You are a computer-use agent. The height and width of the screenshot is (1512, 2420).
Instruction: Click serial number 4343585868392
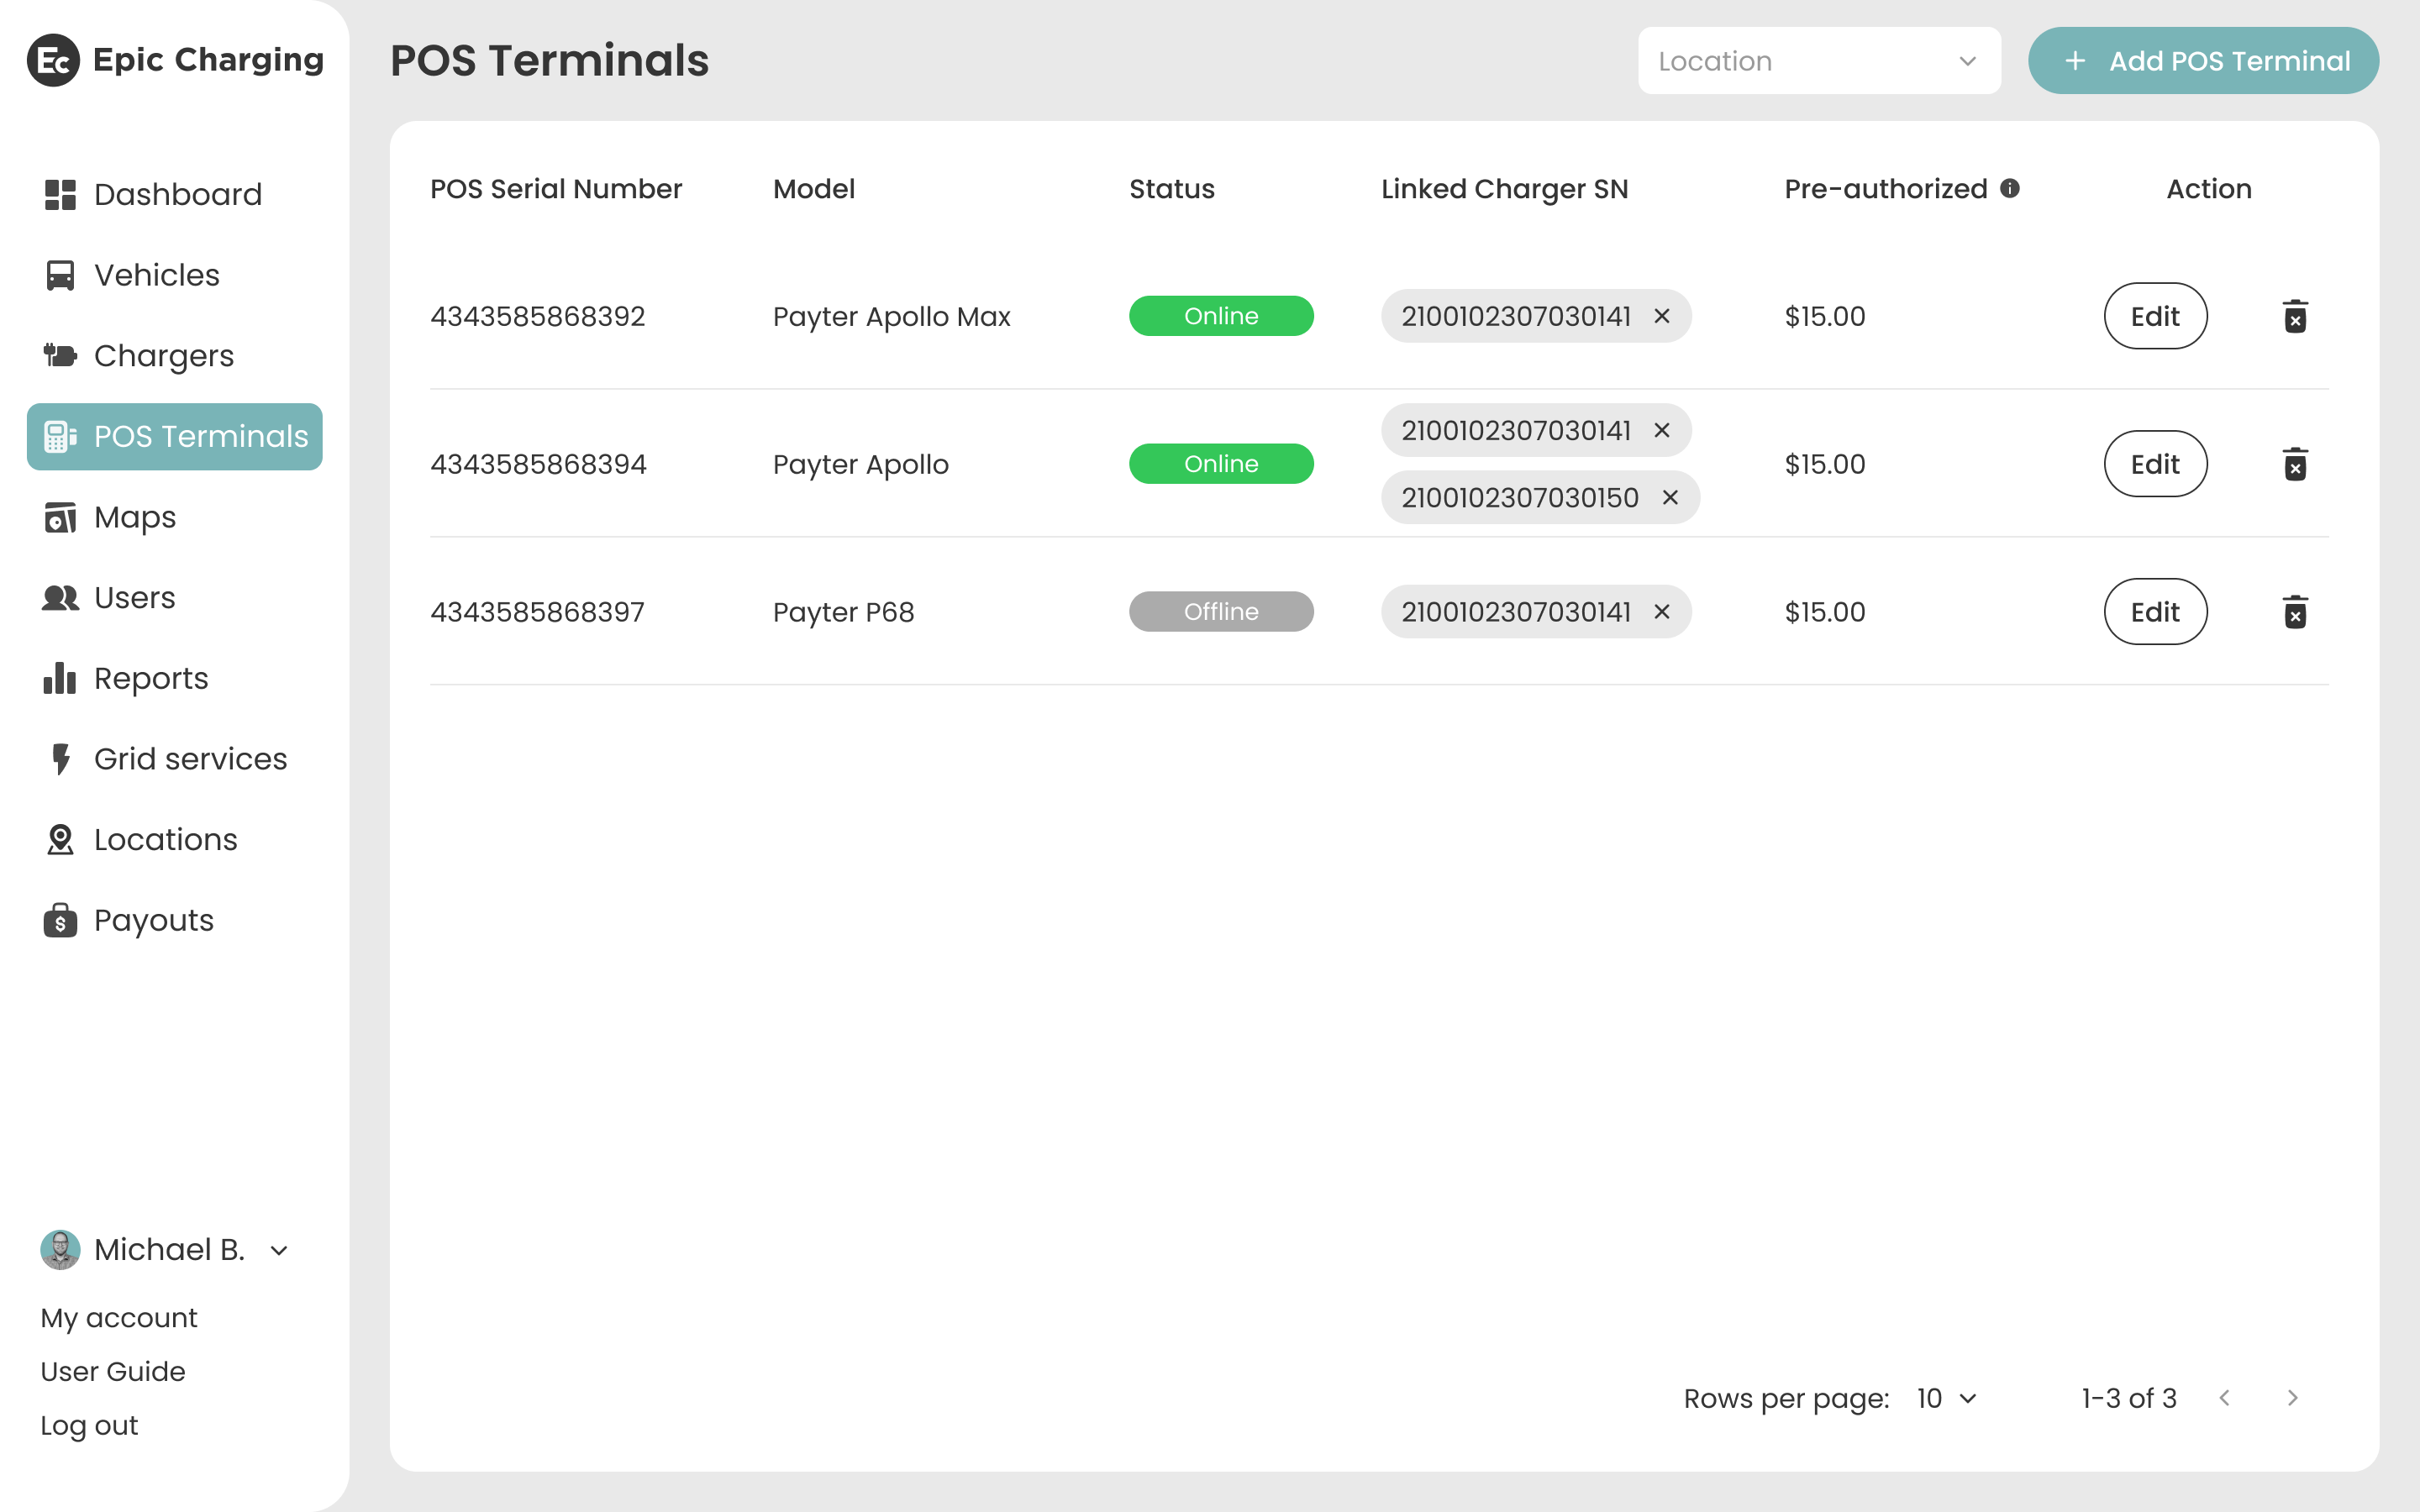click(538, 316)
